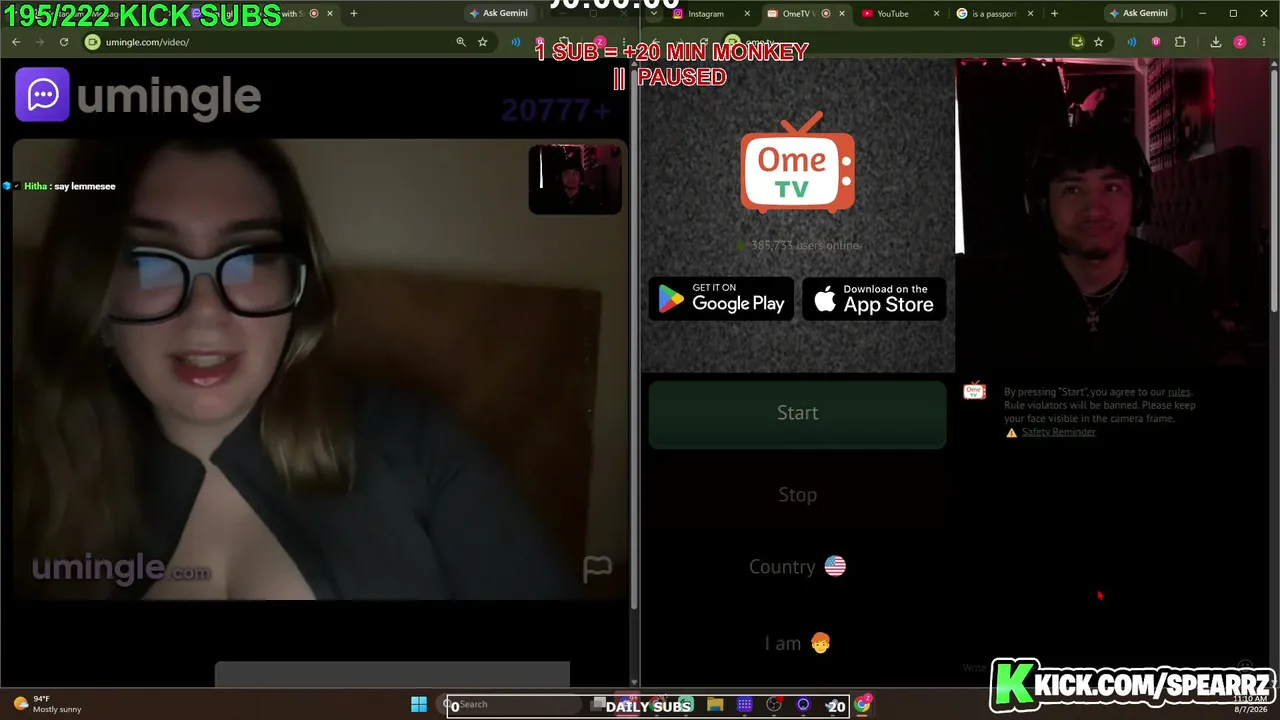Open the Download on the App Store badge
The image size is (1280, 720).
[x=874, y=298]
